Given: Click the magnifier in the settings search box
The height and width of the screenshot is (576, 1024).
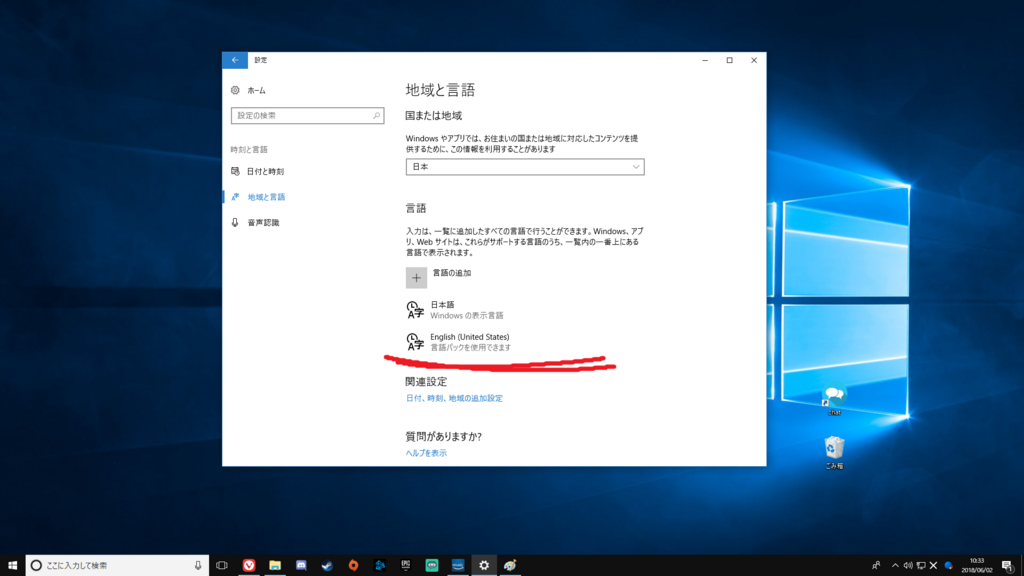Looking at the screenshot, I should (x=376, y=116).
